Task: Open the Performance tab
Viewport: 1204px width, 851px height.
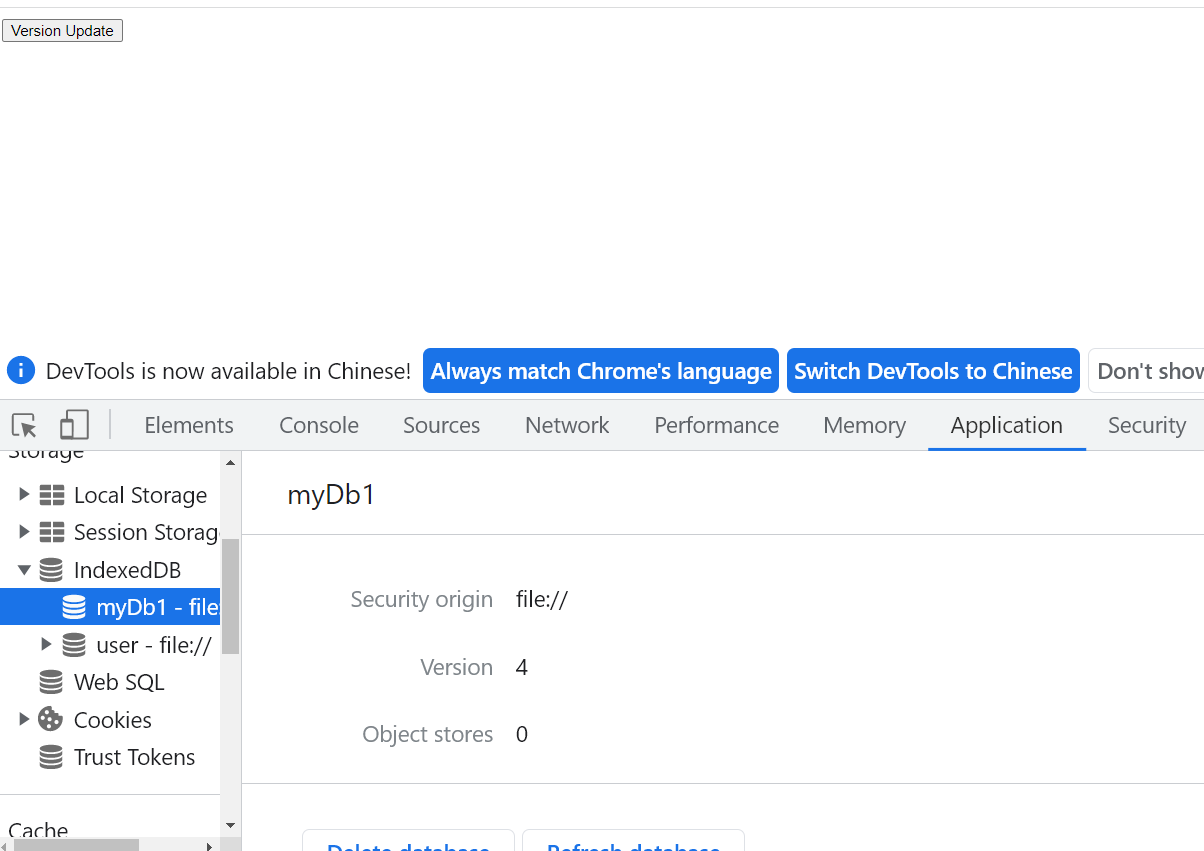Action: [x=716, y=425]
